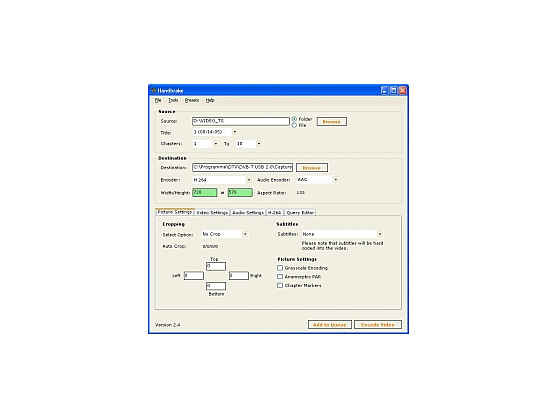Open the Tools menu

[x=173, y=101]
